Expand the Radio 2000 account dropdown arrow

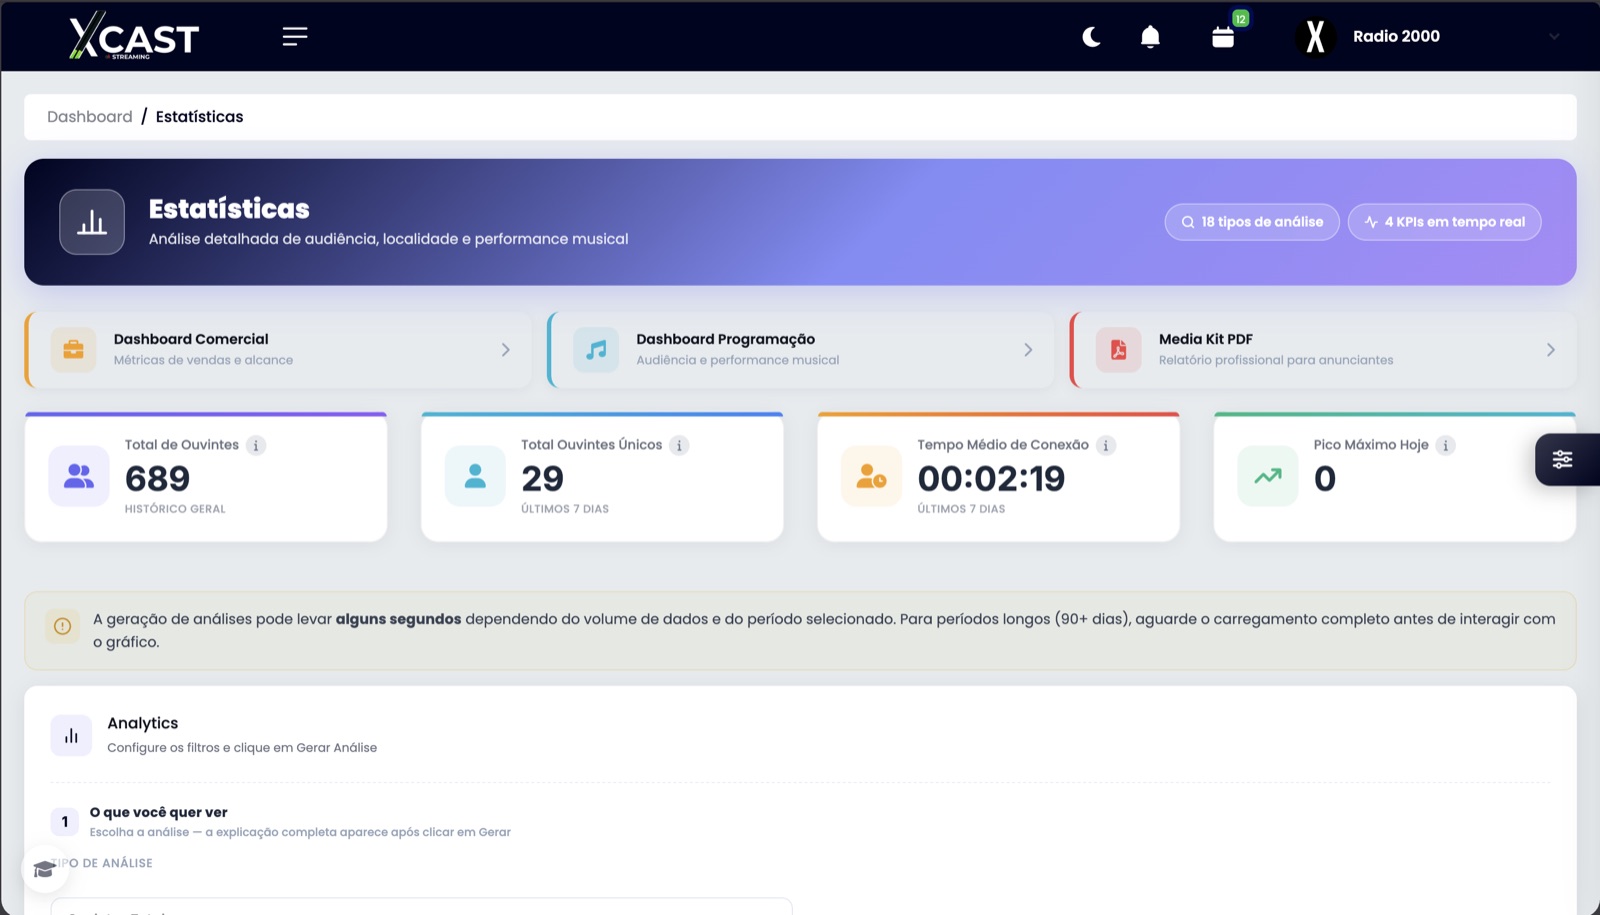pyautogui.click(x=1554, y=37)
